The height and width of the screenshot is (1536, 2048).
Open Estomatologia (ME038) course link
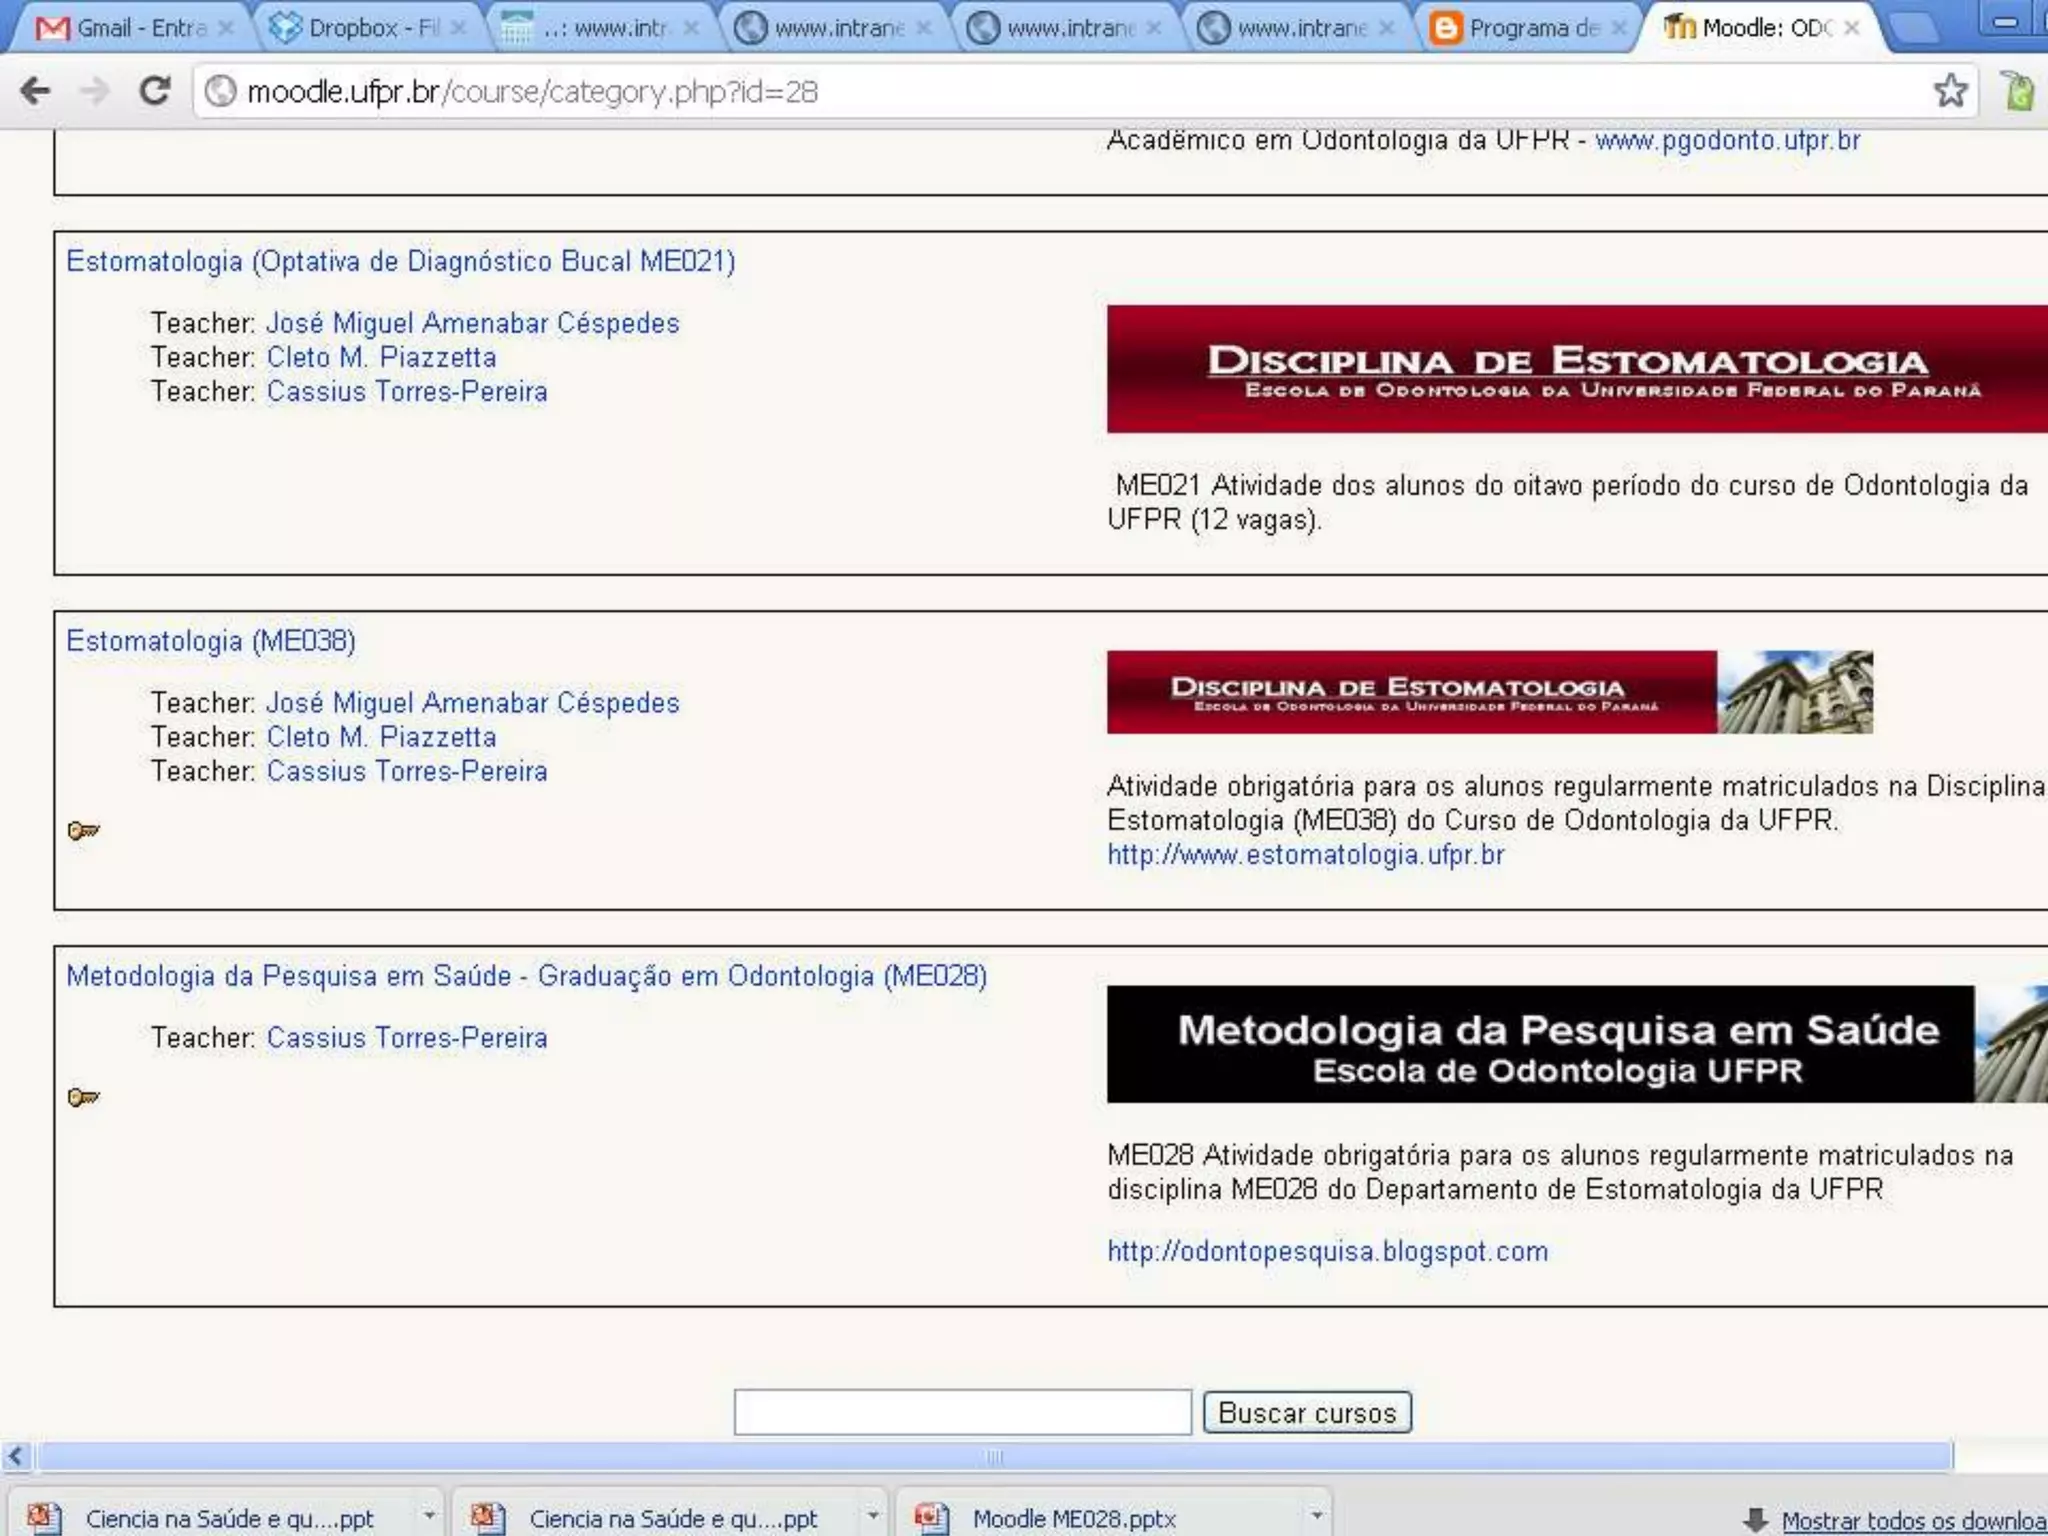click(x=211, y=641)
